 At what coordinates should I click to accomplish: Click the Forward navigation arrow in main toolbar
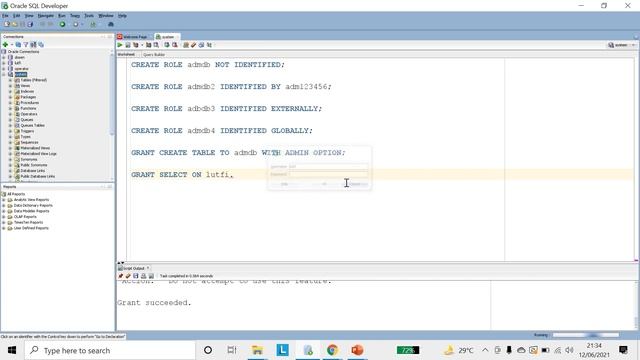(76, 24)
